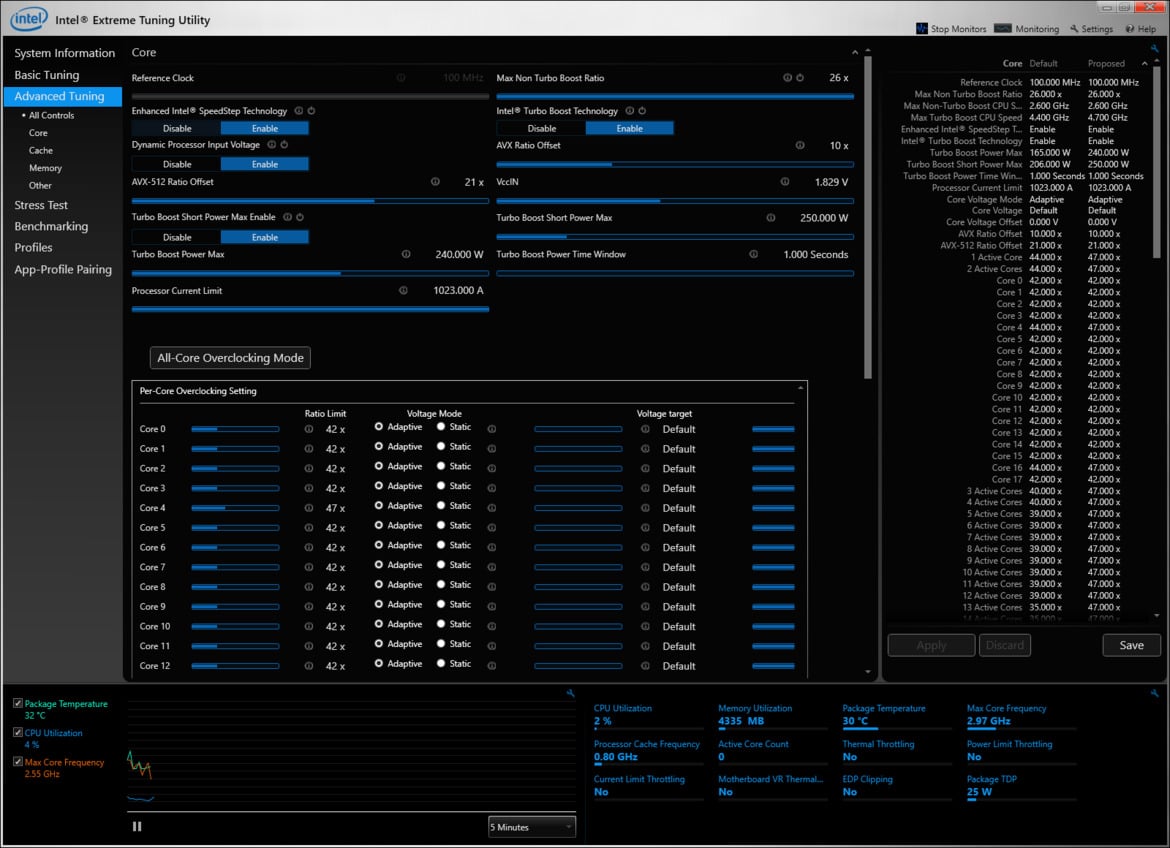This screenshot has height=848, width=1170.
Task: Adjust Core 4 ratio limit slider
Action: [x=235, y=508]
